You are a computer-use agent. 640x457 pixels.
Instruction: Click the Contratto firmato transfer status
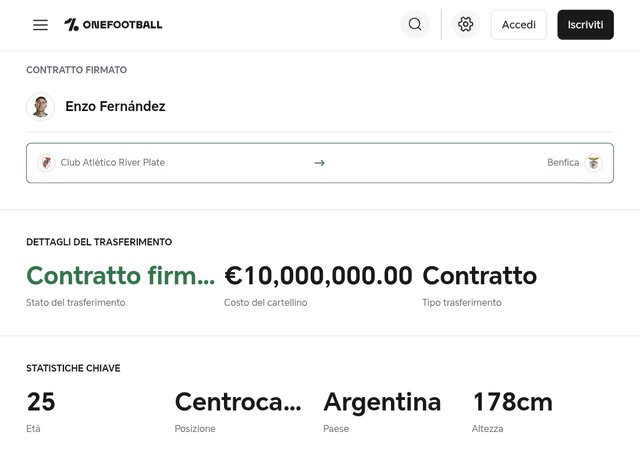(120, 276)
